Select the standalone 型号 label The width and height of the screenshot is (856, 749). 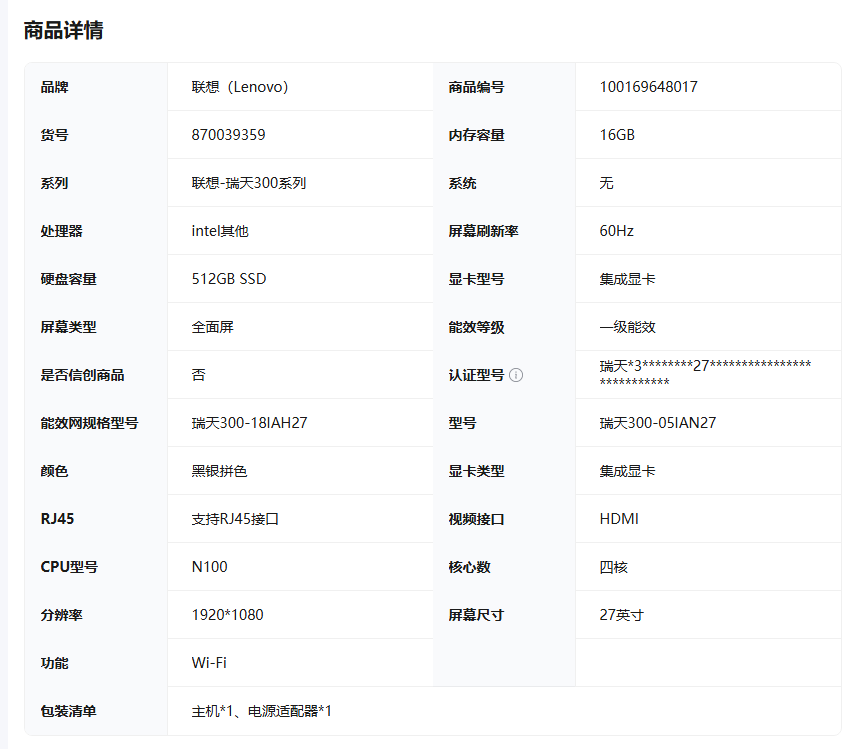click(462, 424)
